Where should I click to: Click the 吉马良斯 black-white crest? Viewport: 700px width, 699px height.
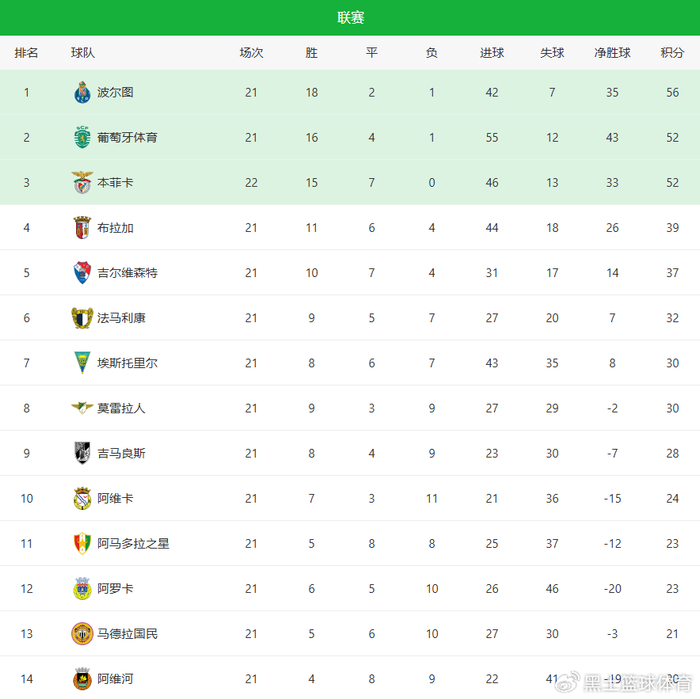click(82, 453)
